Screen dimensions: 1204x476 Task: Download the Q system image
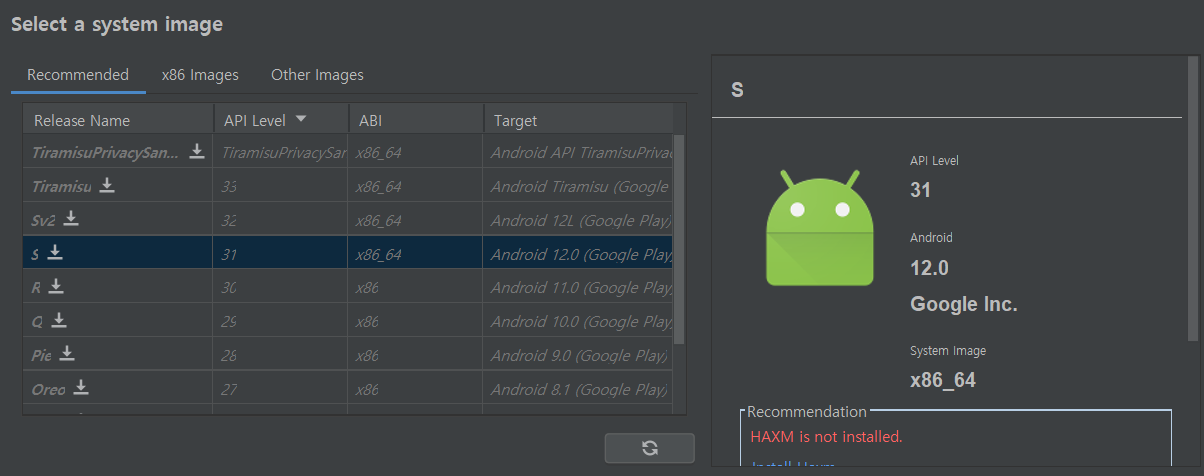tap(59, 321)
